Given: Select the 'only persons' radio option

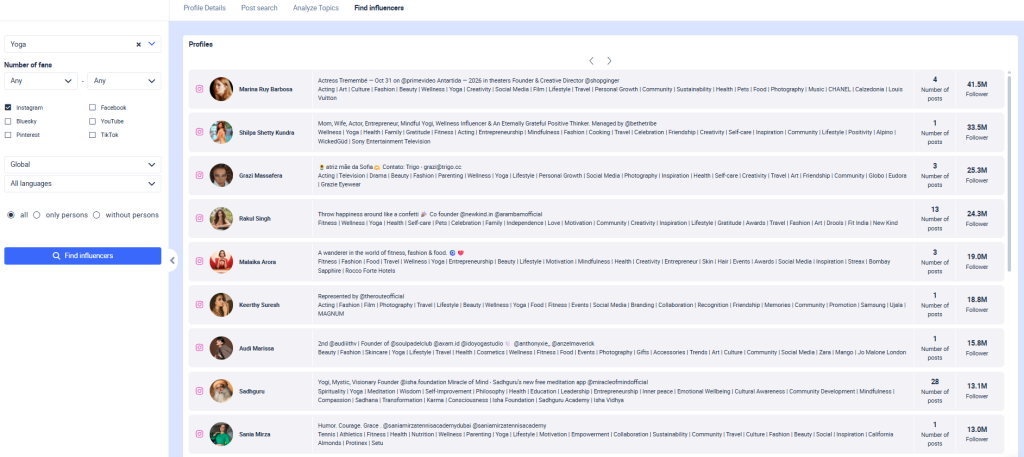Looking at the screenshot, I should point(37,214).
